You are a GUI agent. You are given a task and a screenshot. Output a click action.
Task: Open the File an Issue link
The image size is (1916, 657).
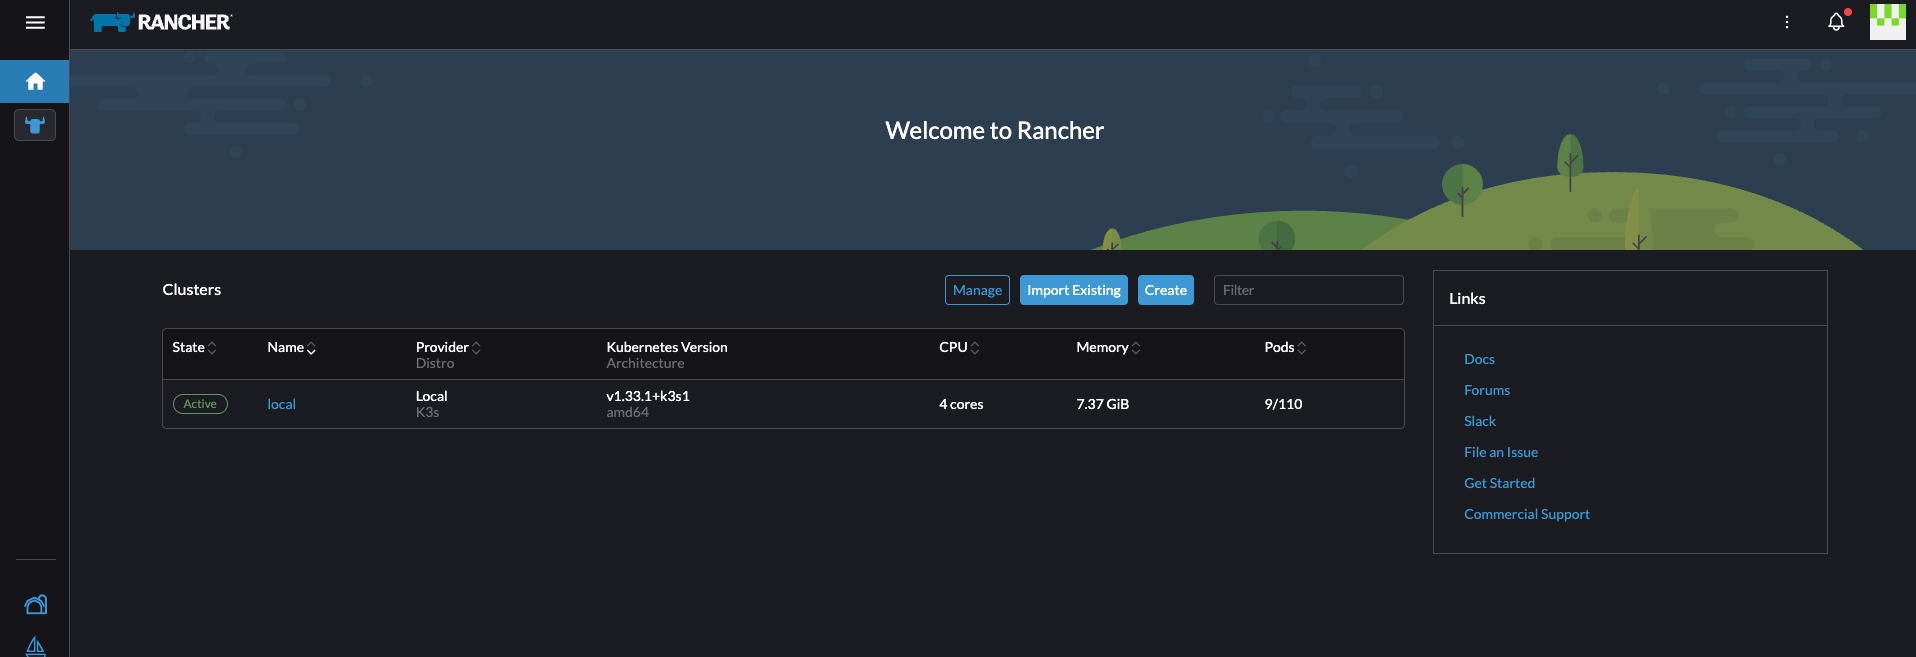(x=1501, y=452)
